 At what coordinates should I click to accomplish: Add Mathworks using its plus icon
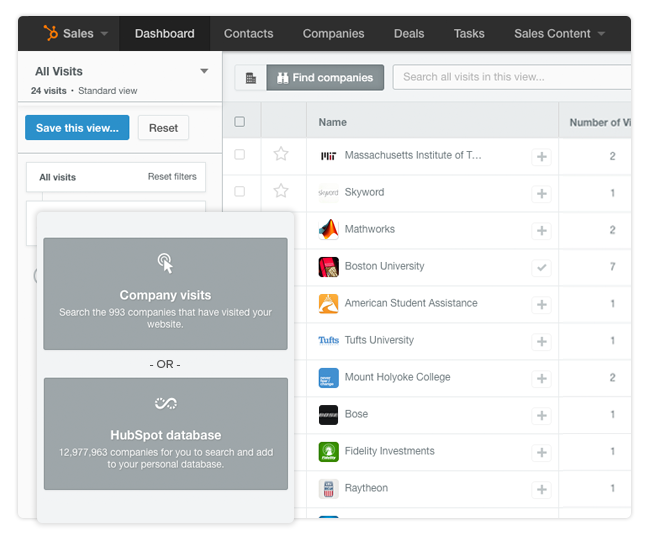click(541, 231)
